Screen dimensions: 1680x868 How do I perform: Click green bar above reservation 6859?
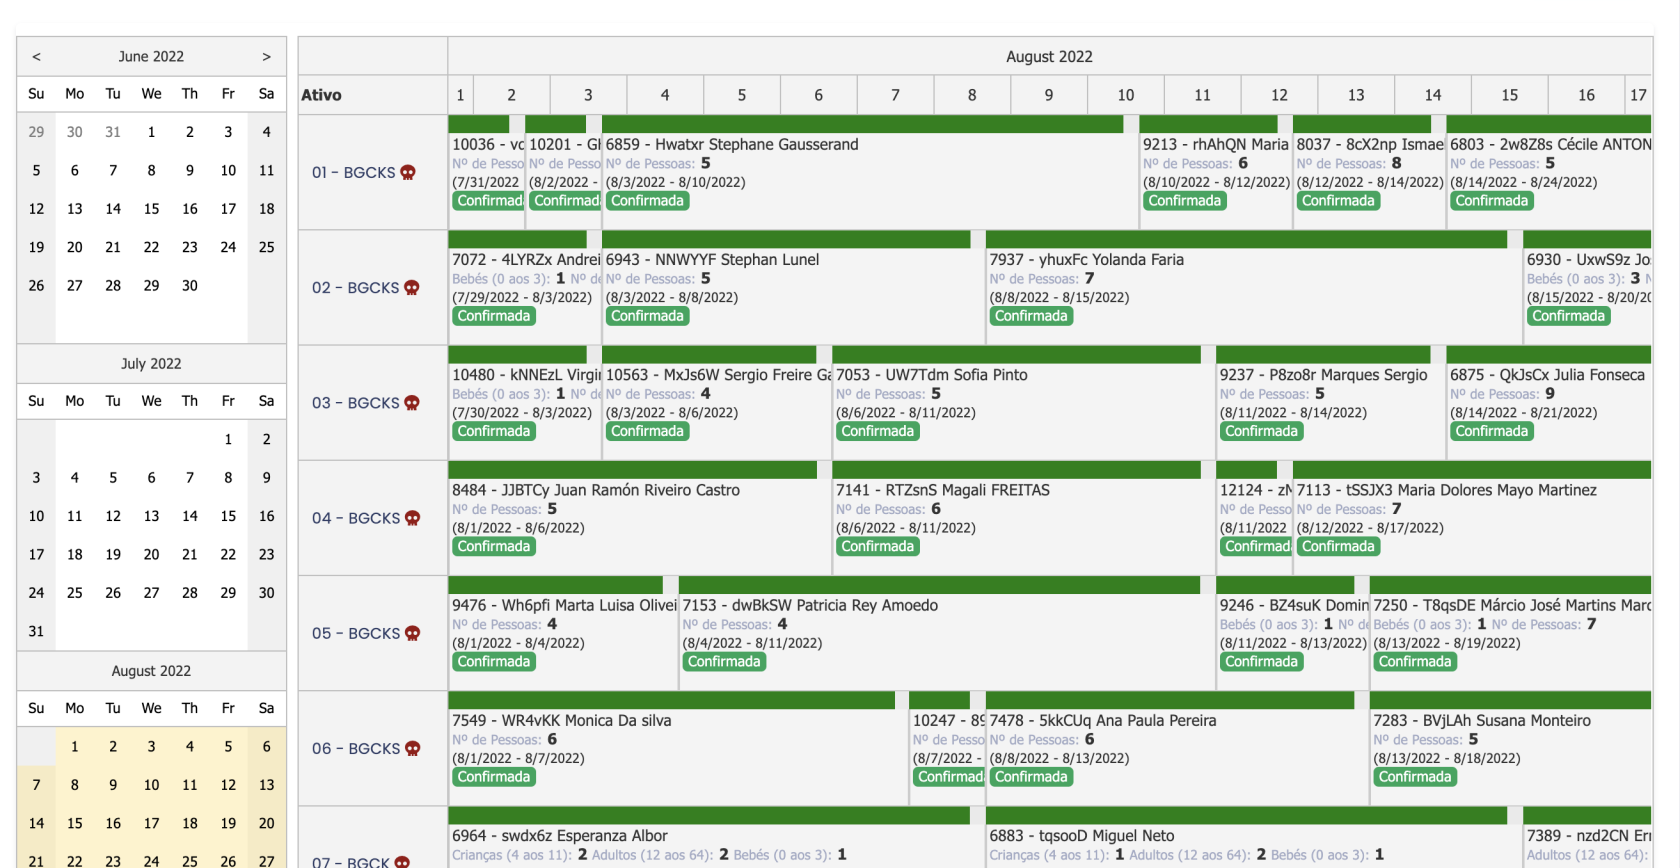coord(863,124)
